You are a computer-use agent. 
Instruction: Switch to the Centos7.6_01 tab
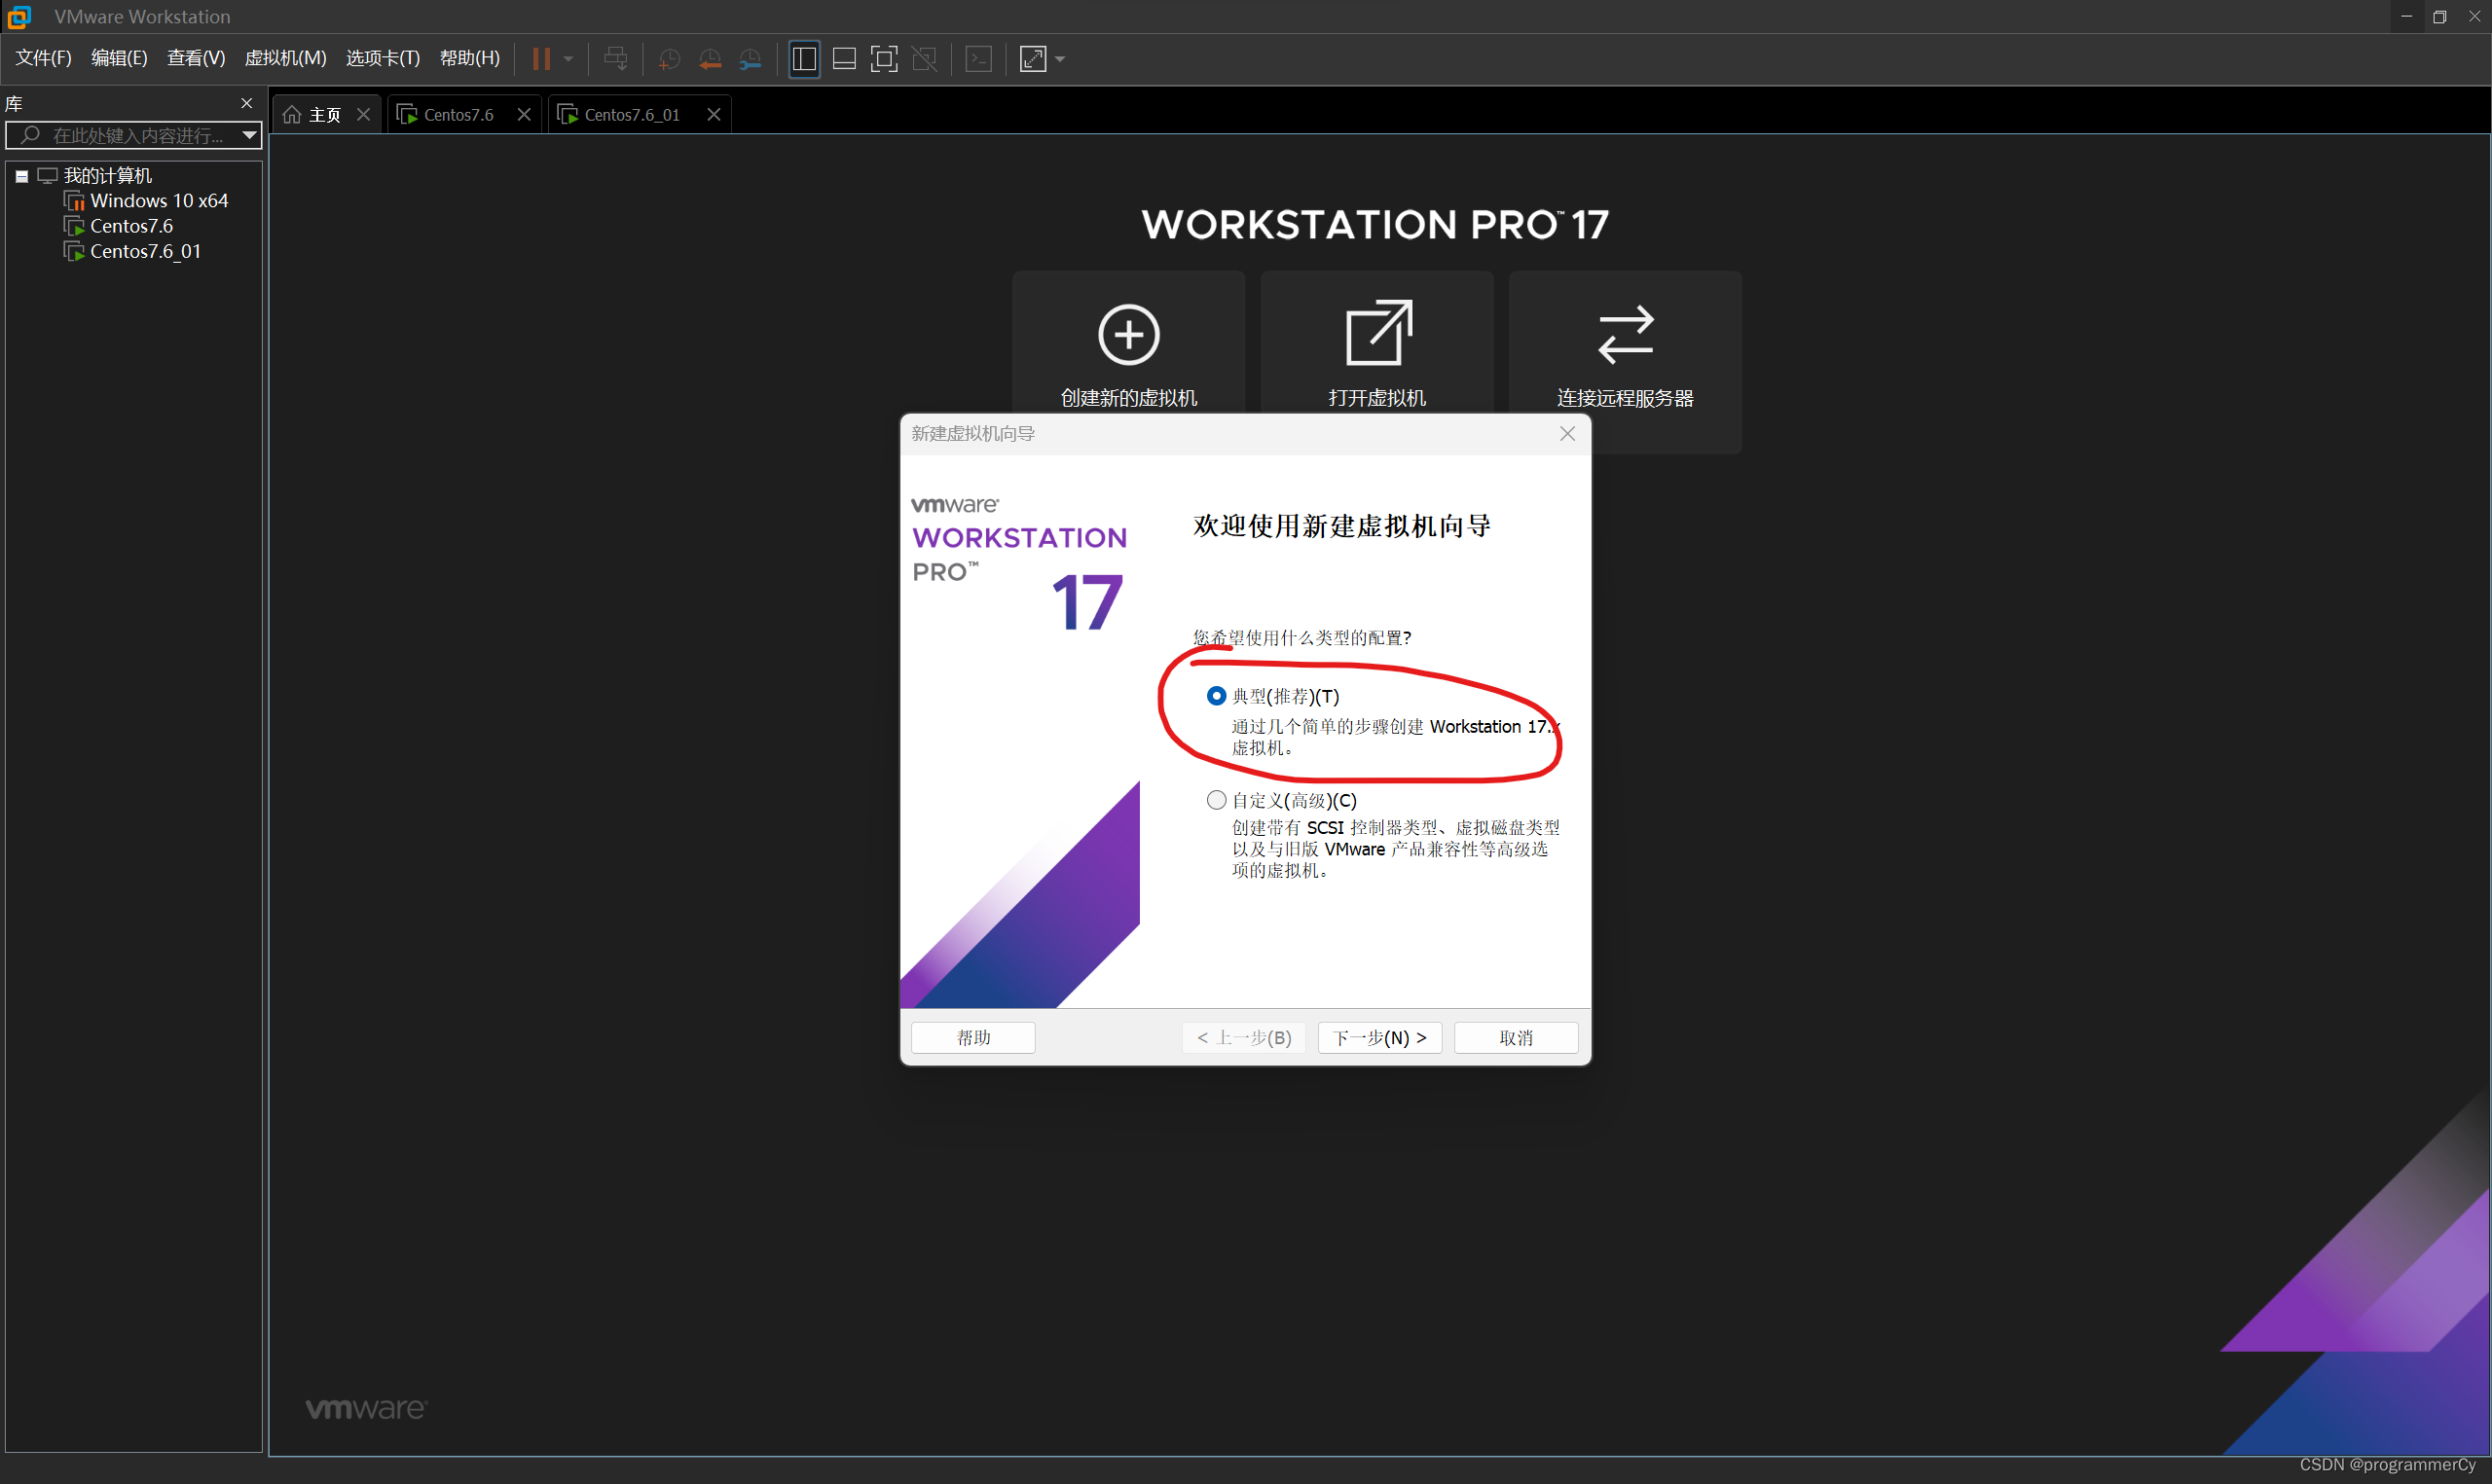click(x=631, y=115)
